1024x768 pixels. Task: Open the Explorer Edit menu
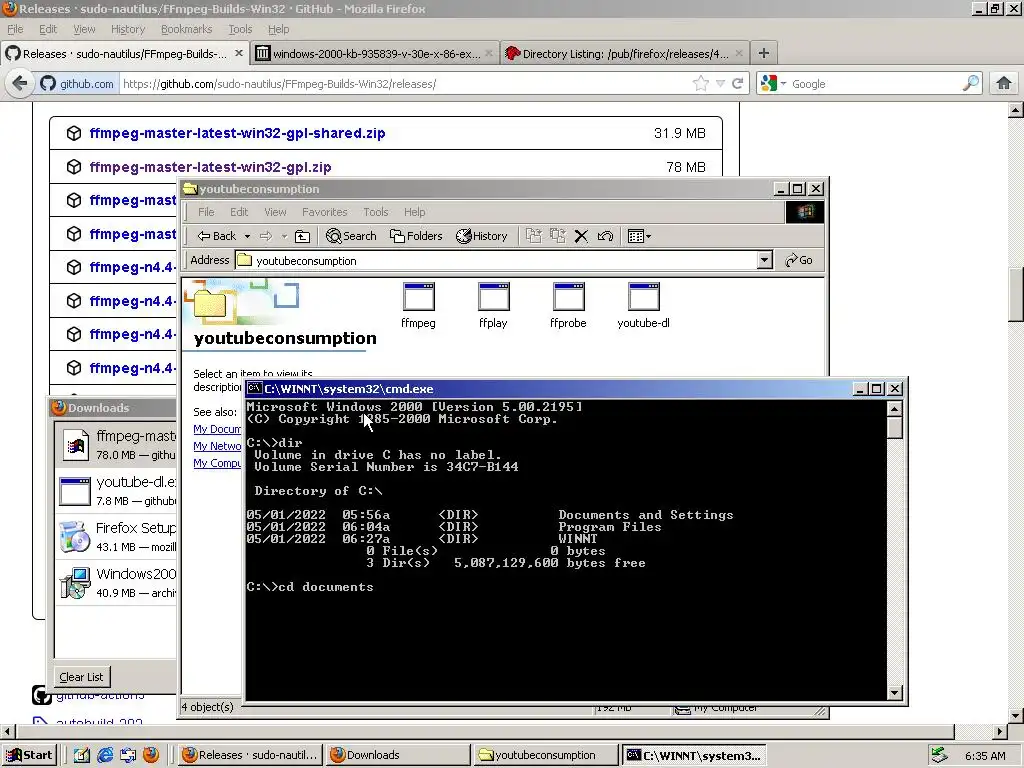point(239,212)
